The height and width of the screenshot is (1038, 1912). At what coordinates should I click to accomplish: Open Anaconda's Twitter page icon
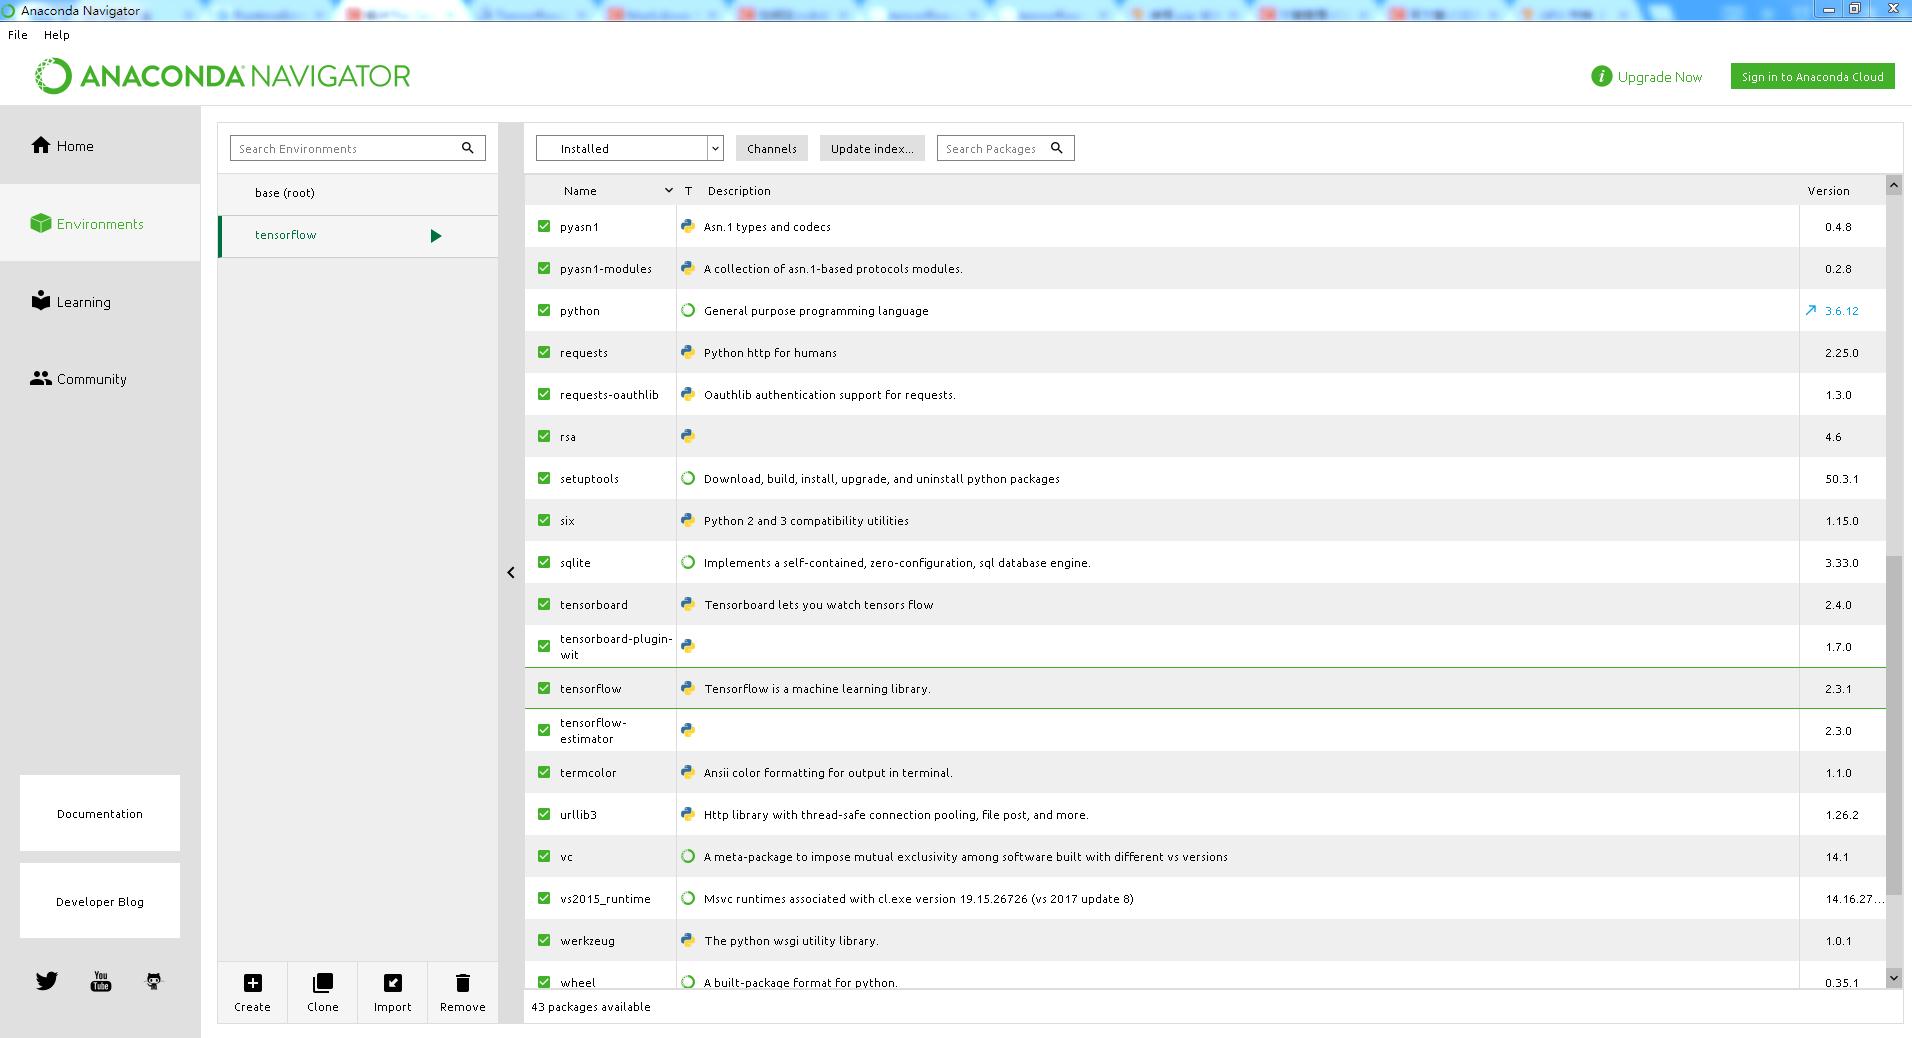[x=47, y=981]
